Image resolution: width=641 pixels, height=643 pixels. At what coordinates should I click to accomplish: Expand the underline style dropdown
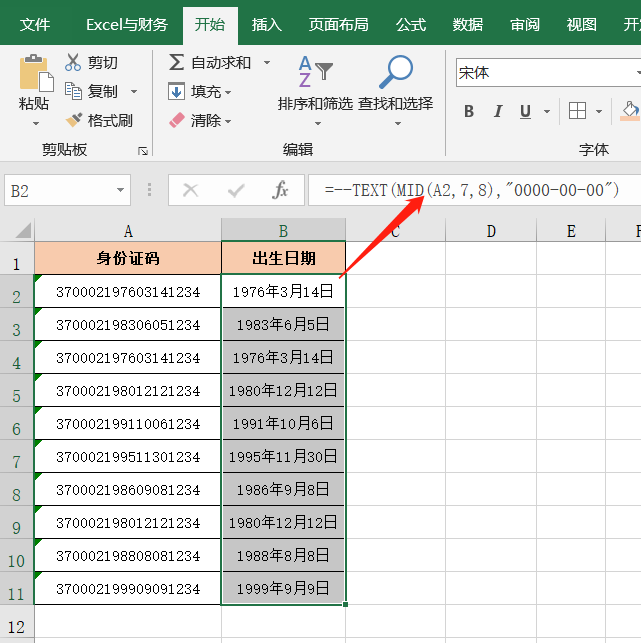coord(547,111)
